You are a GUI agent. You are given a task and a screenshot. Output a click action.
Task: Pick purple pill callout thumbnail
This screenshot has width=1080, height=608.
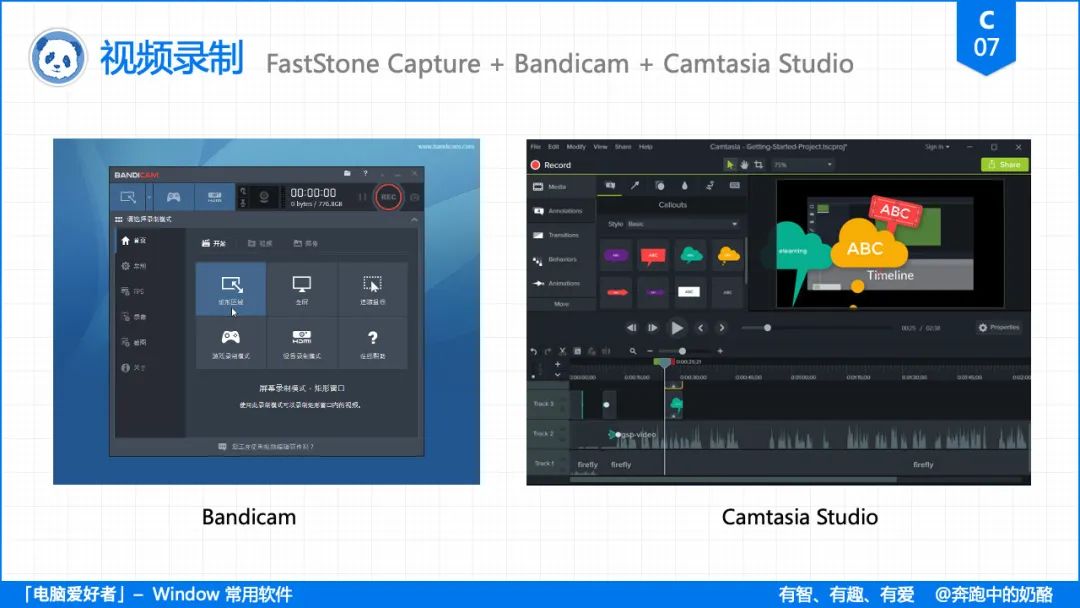[616, 255]
